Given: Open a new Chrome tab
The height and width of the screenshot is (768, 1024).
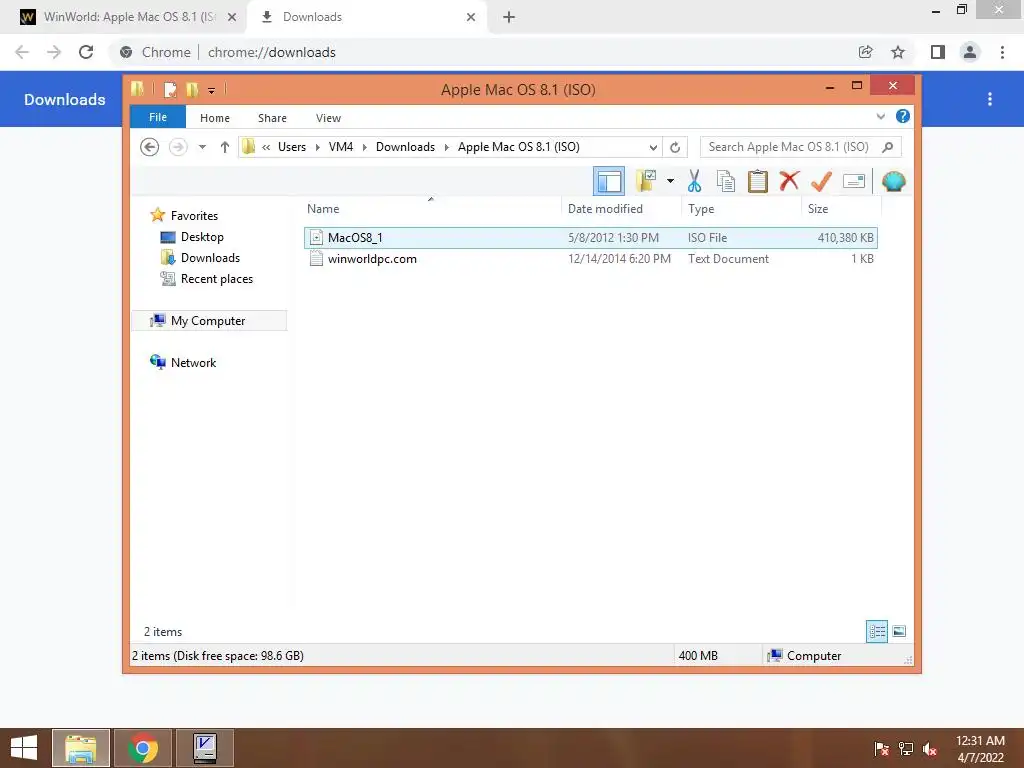Looking at the screenshot, I should [509, 17].
